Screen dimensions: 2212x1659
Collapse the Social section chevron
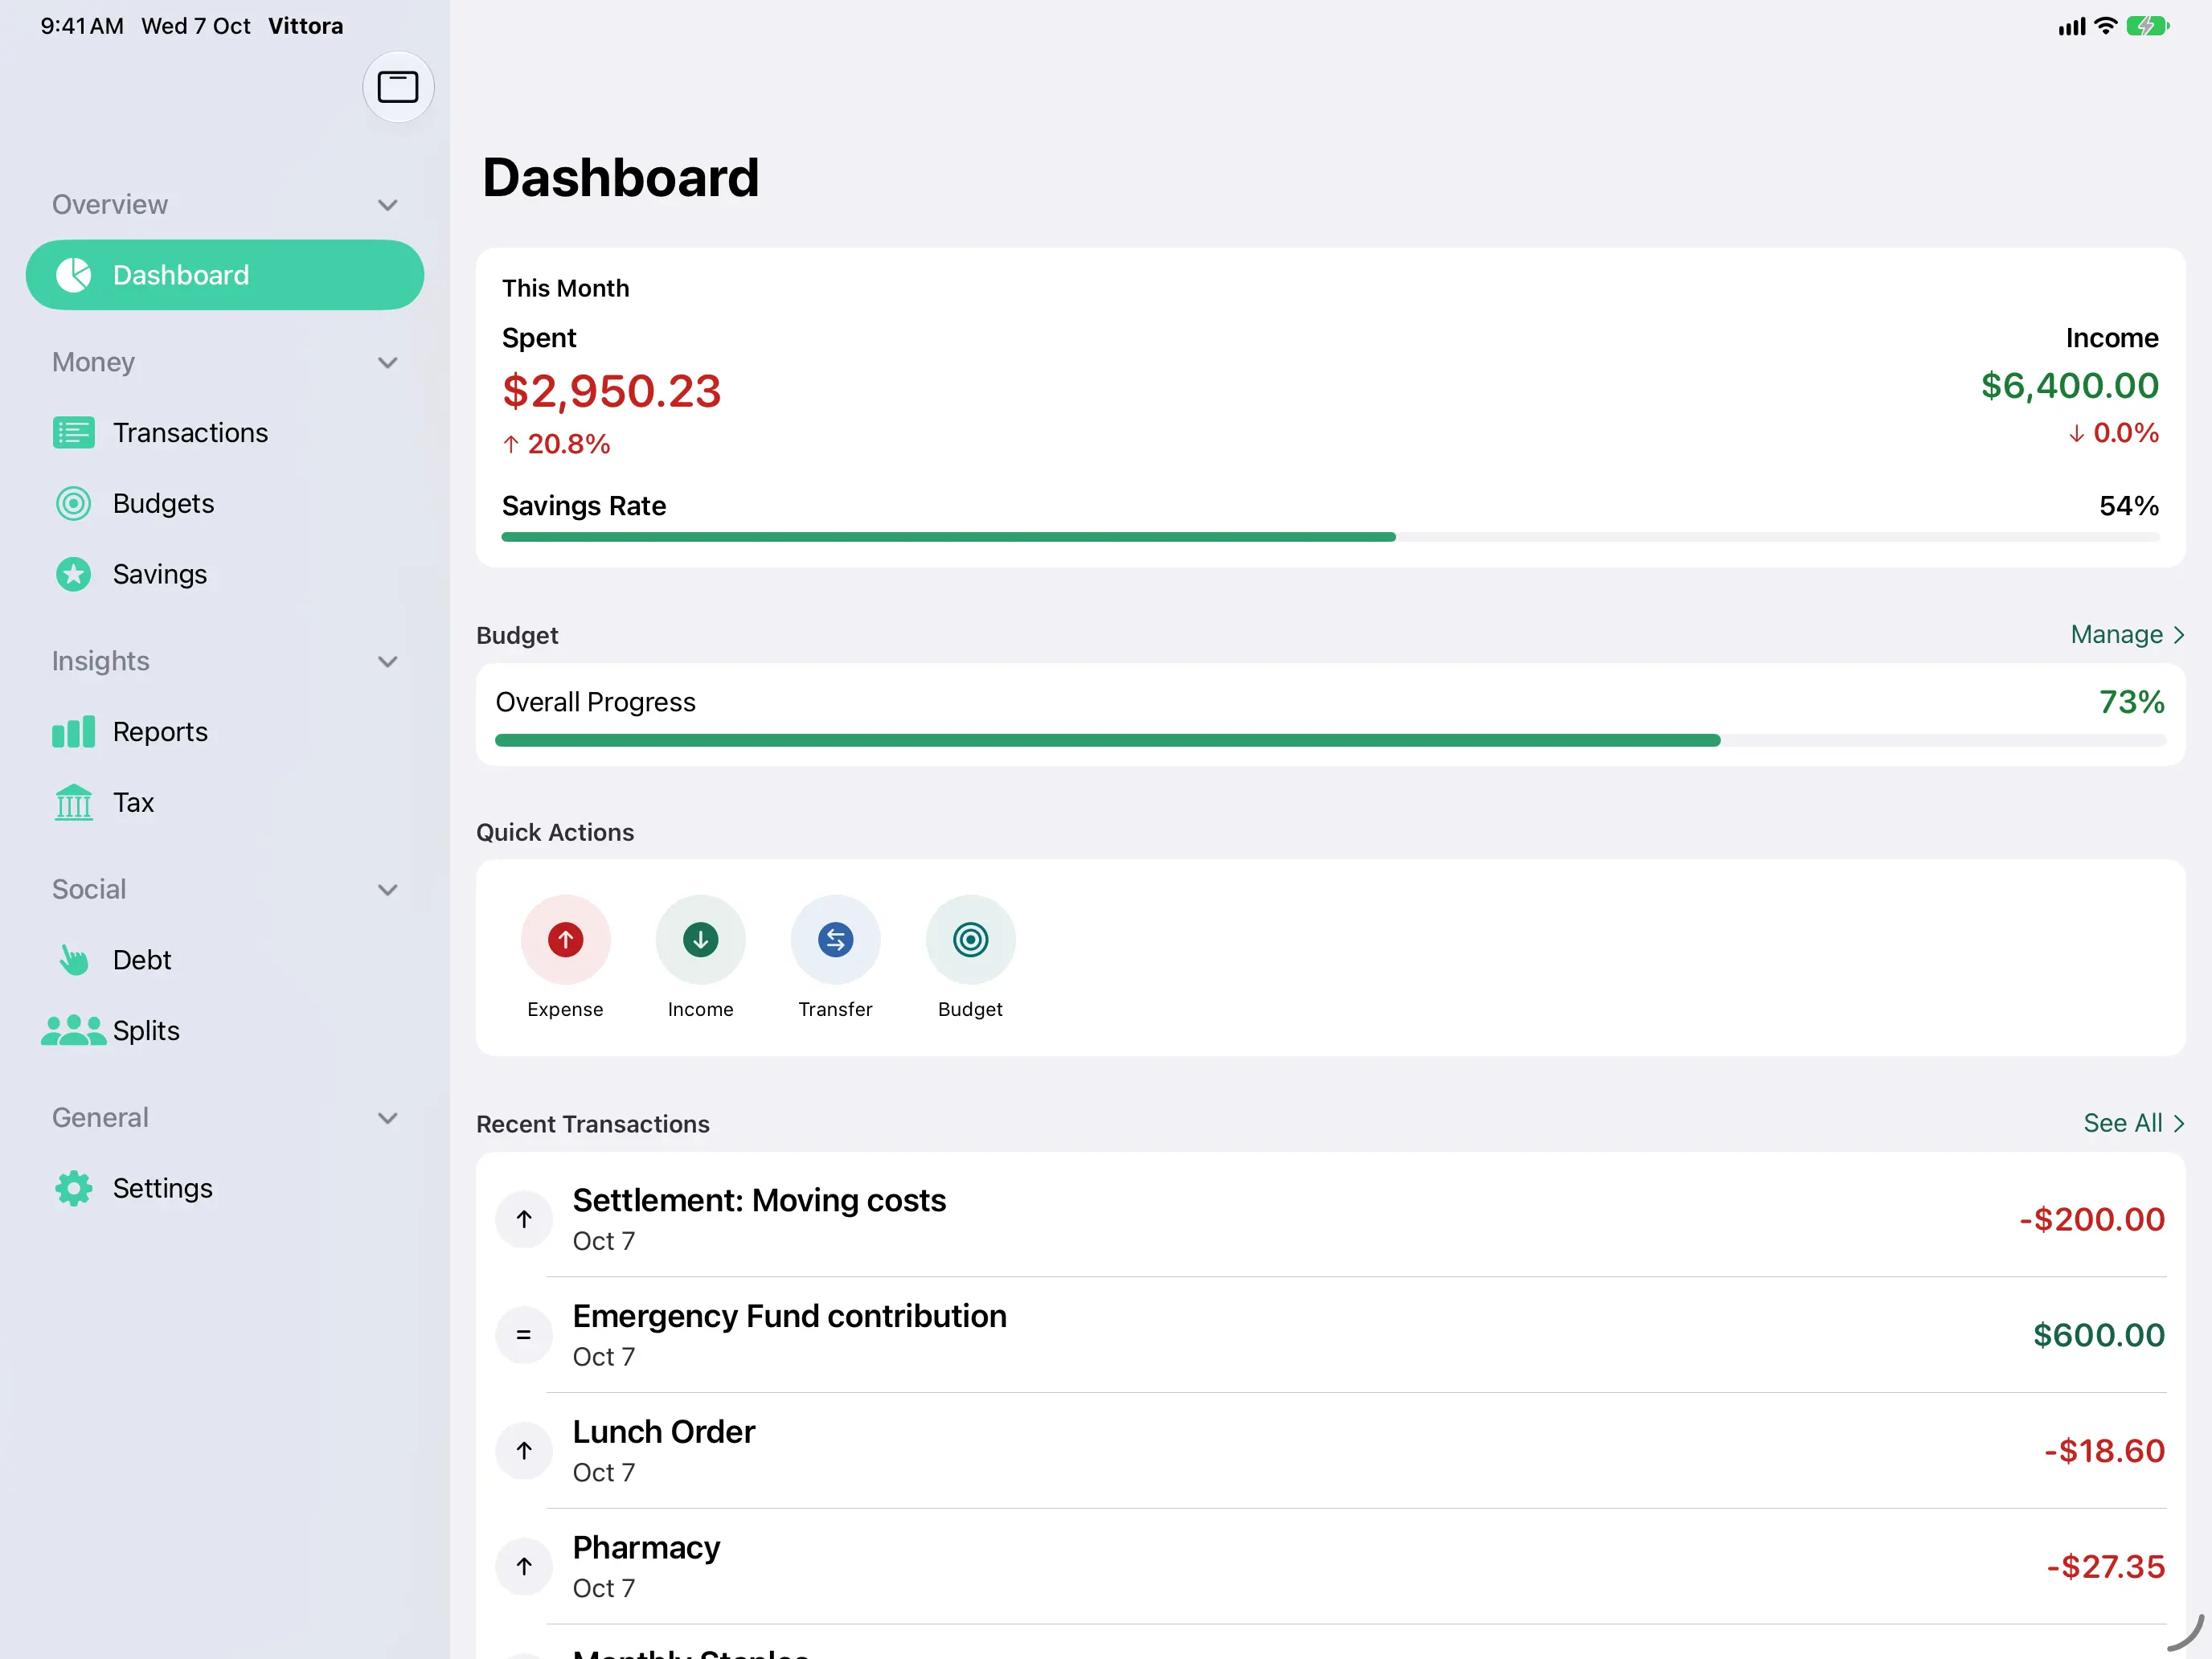point(388,890)
